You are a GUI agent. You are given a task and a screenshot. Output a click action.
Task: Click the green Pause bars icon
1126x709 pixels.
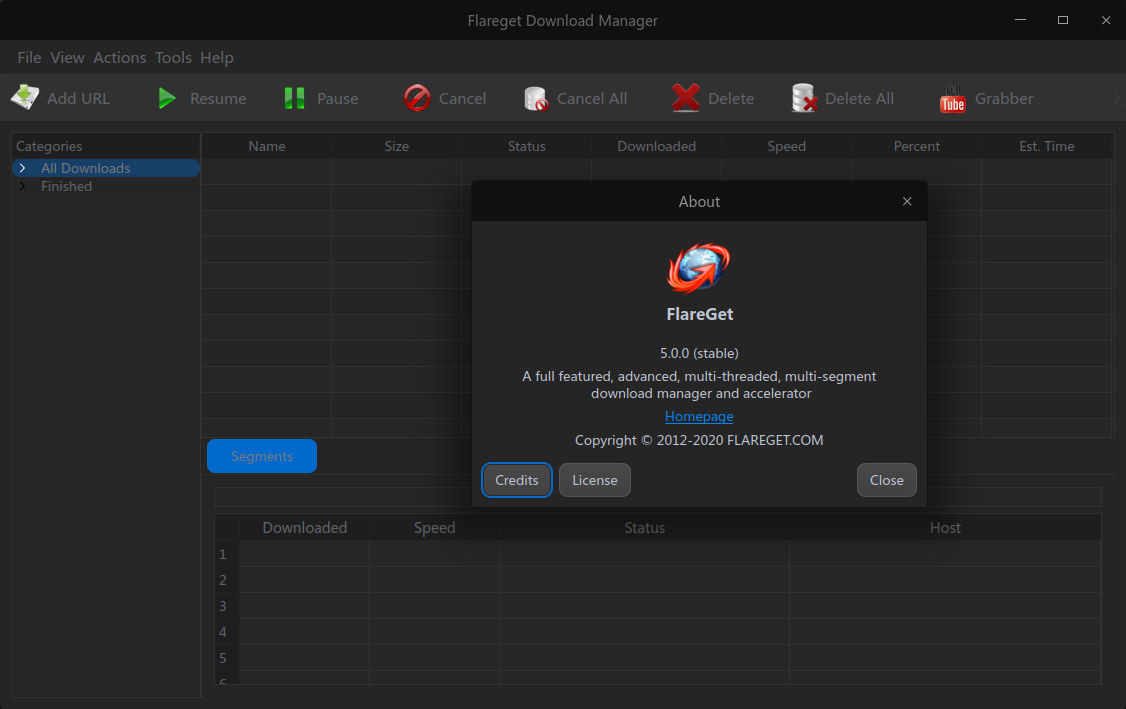tap(294, 98)
